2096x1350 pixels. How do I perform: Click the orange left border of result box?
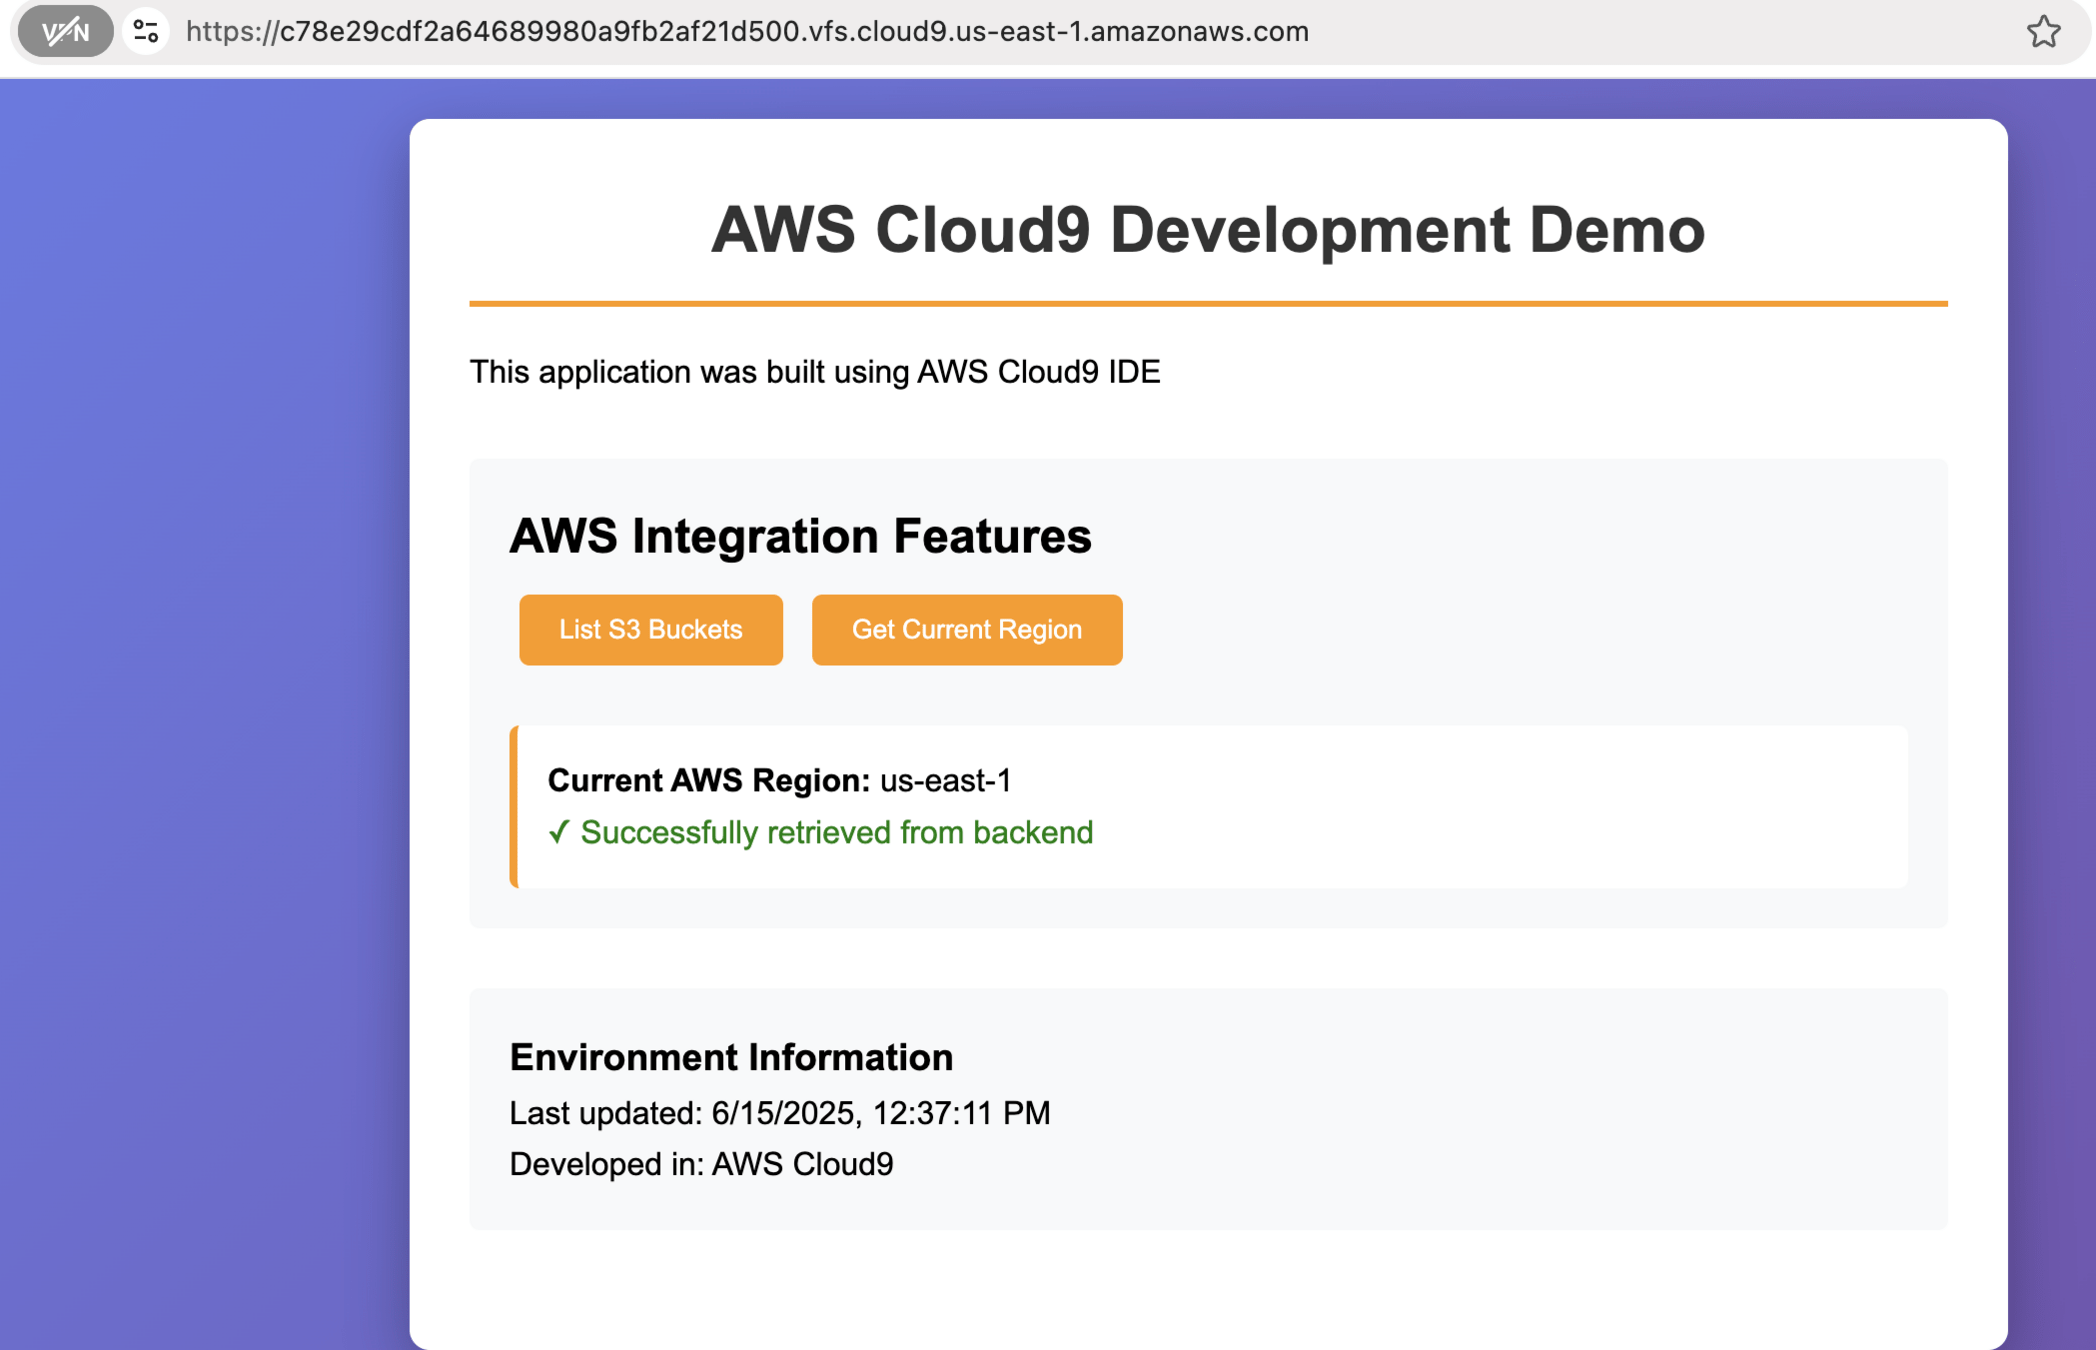pos(514,806)
